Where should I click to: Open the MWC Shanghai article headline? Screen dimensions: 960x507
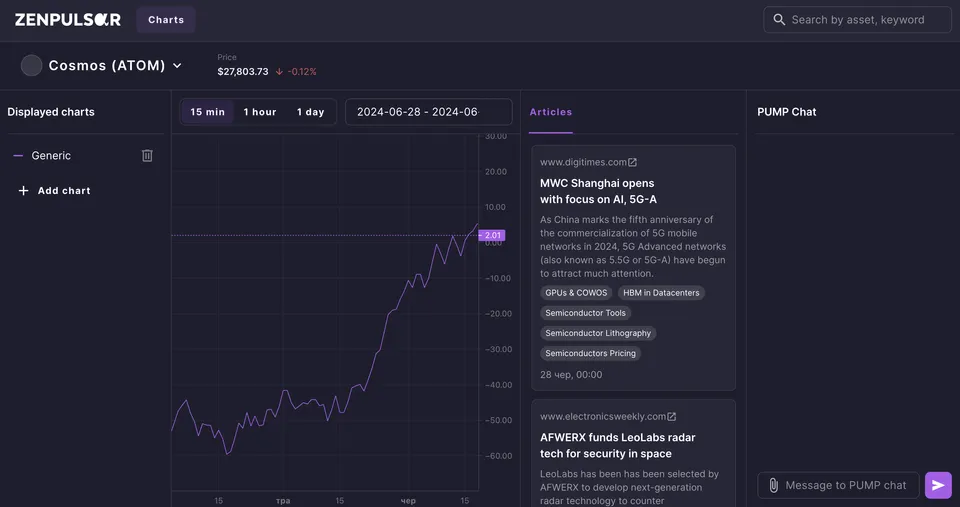click(598, 191)
